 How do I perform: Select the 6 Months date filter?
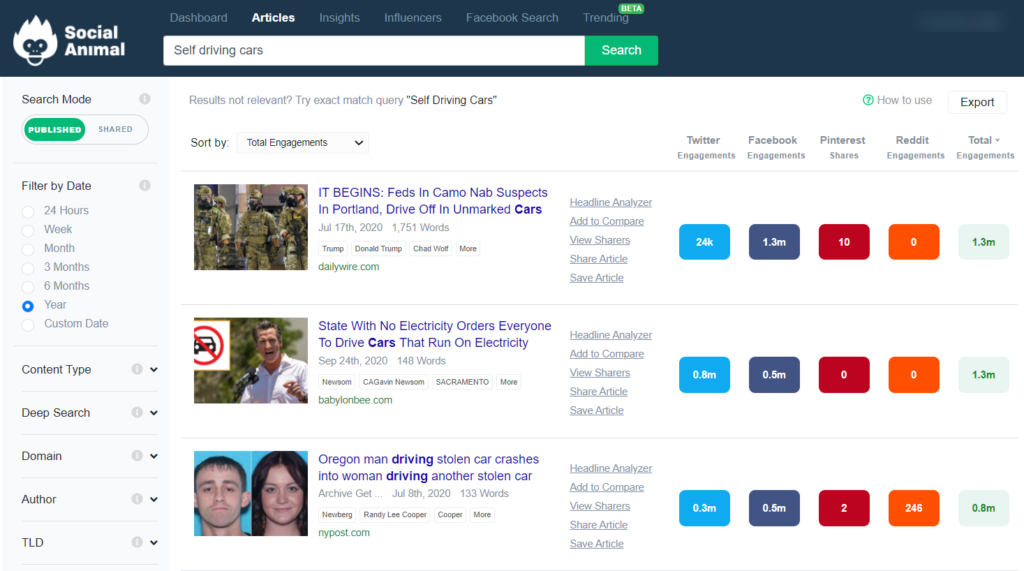28,287
